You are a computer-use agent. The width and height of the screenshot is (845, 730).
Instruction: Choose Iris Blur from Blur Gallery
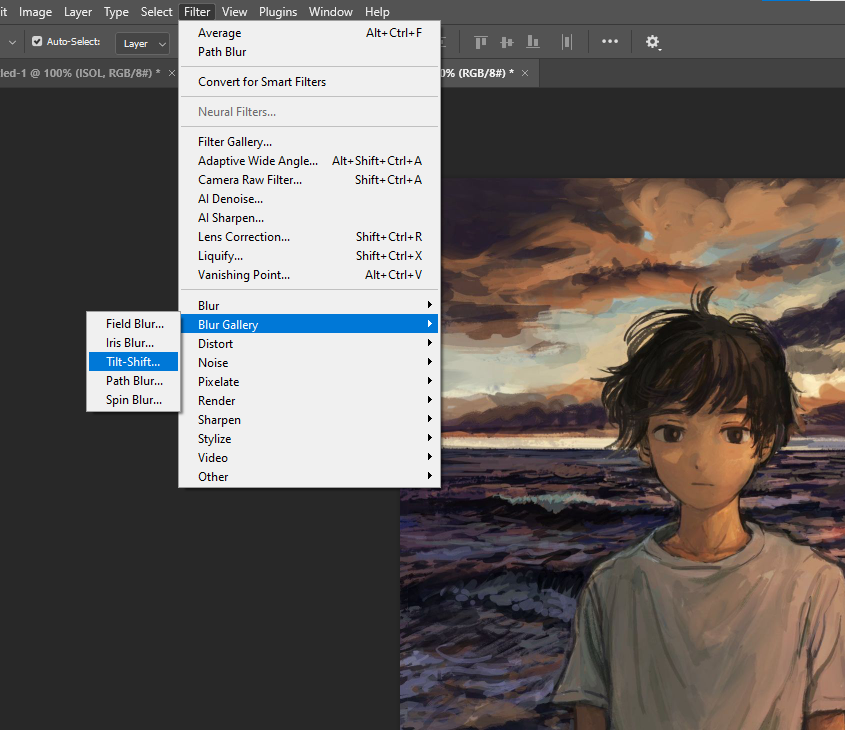click(133, 343)
